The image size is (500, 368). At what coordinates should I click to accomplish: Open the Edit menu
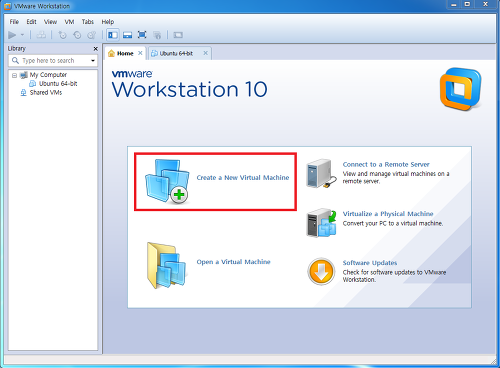(31, 22)
